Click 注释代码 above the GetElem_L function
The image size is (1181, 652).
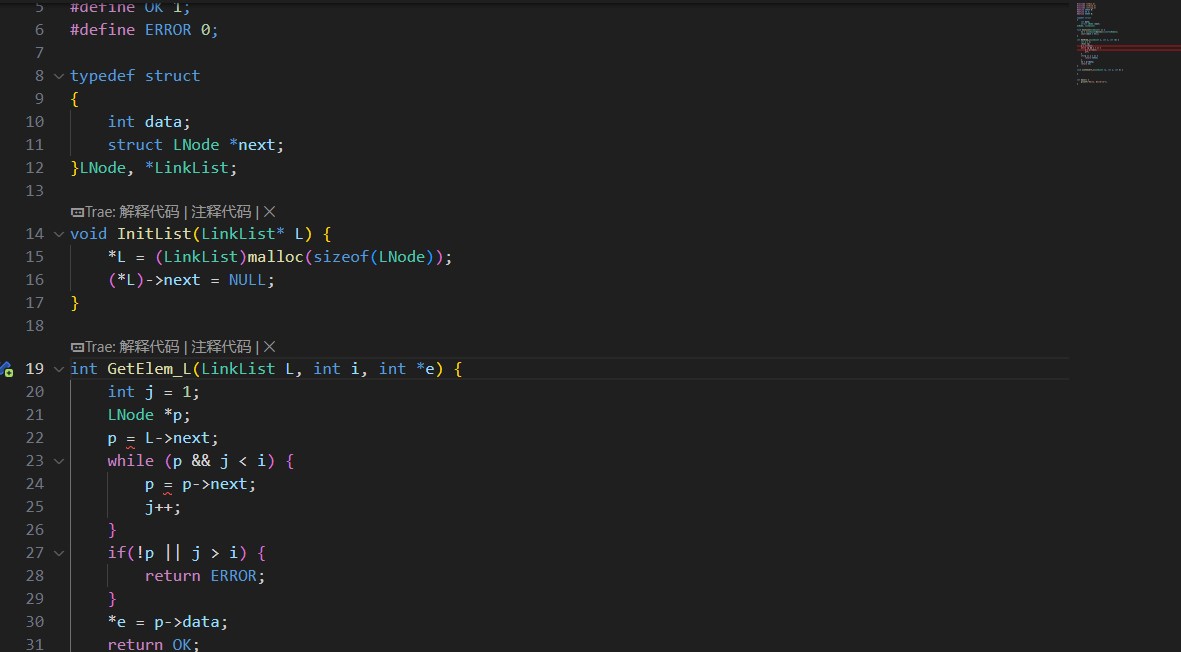click(221, 346)
